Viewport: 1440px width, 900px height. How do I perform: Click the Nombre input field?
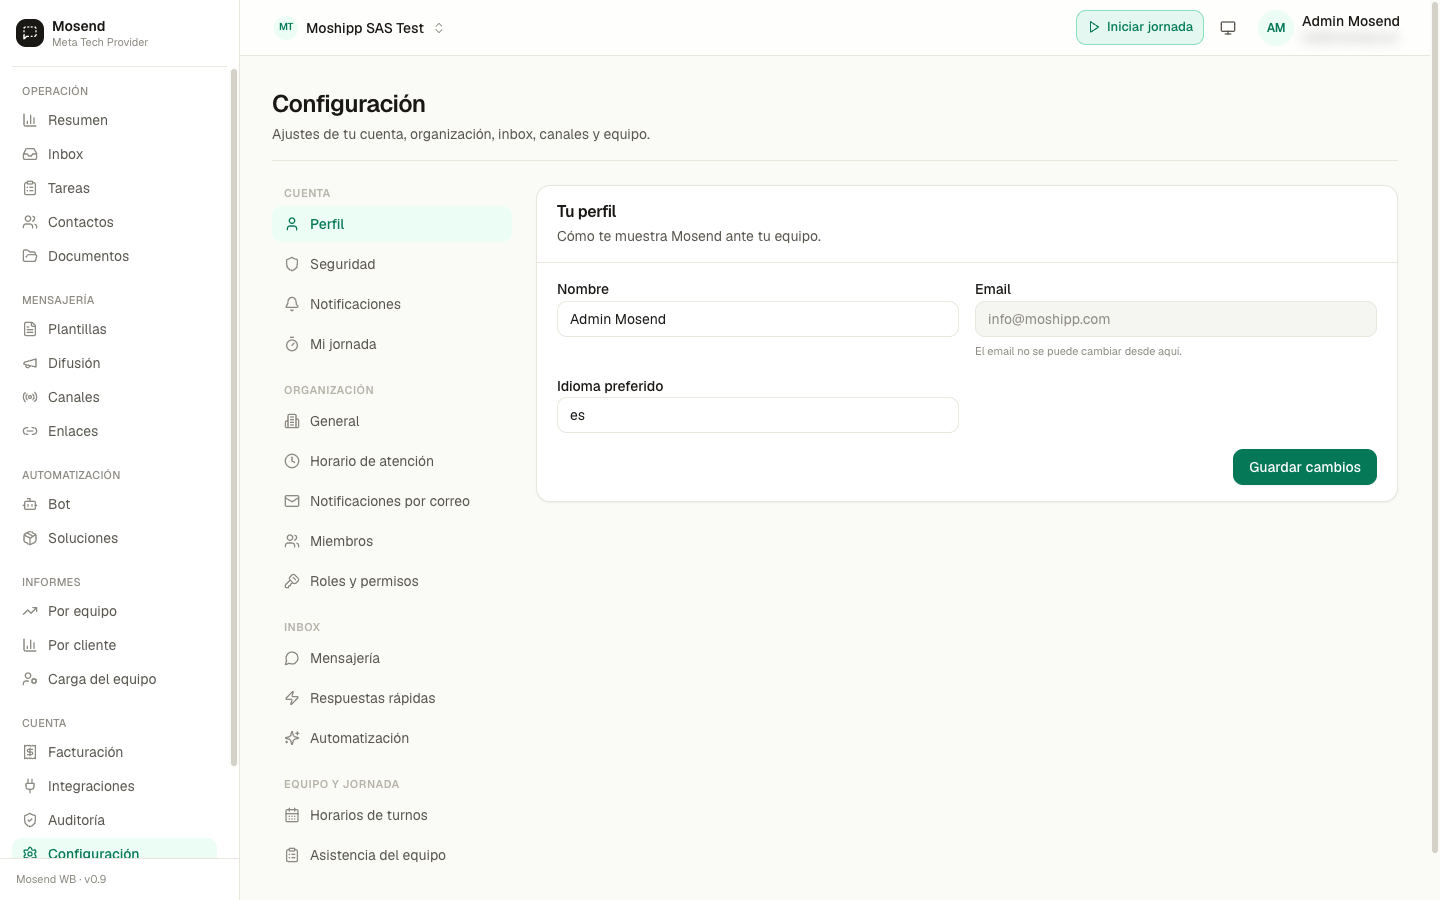click(758, 319)
